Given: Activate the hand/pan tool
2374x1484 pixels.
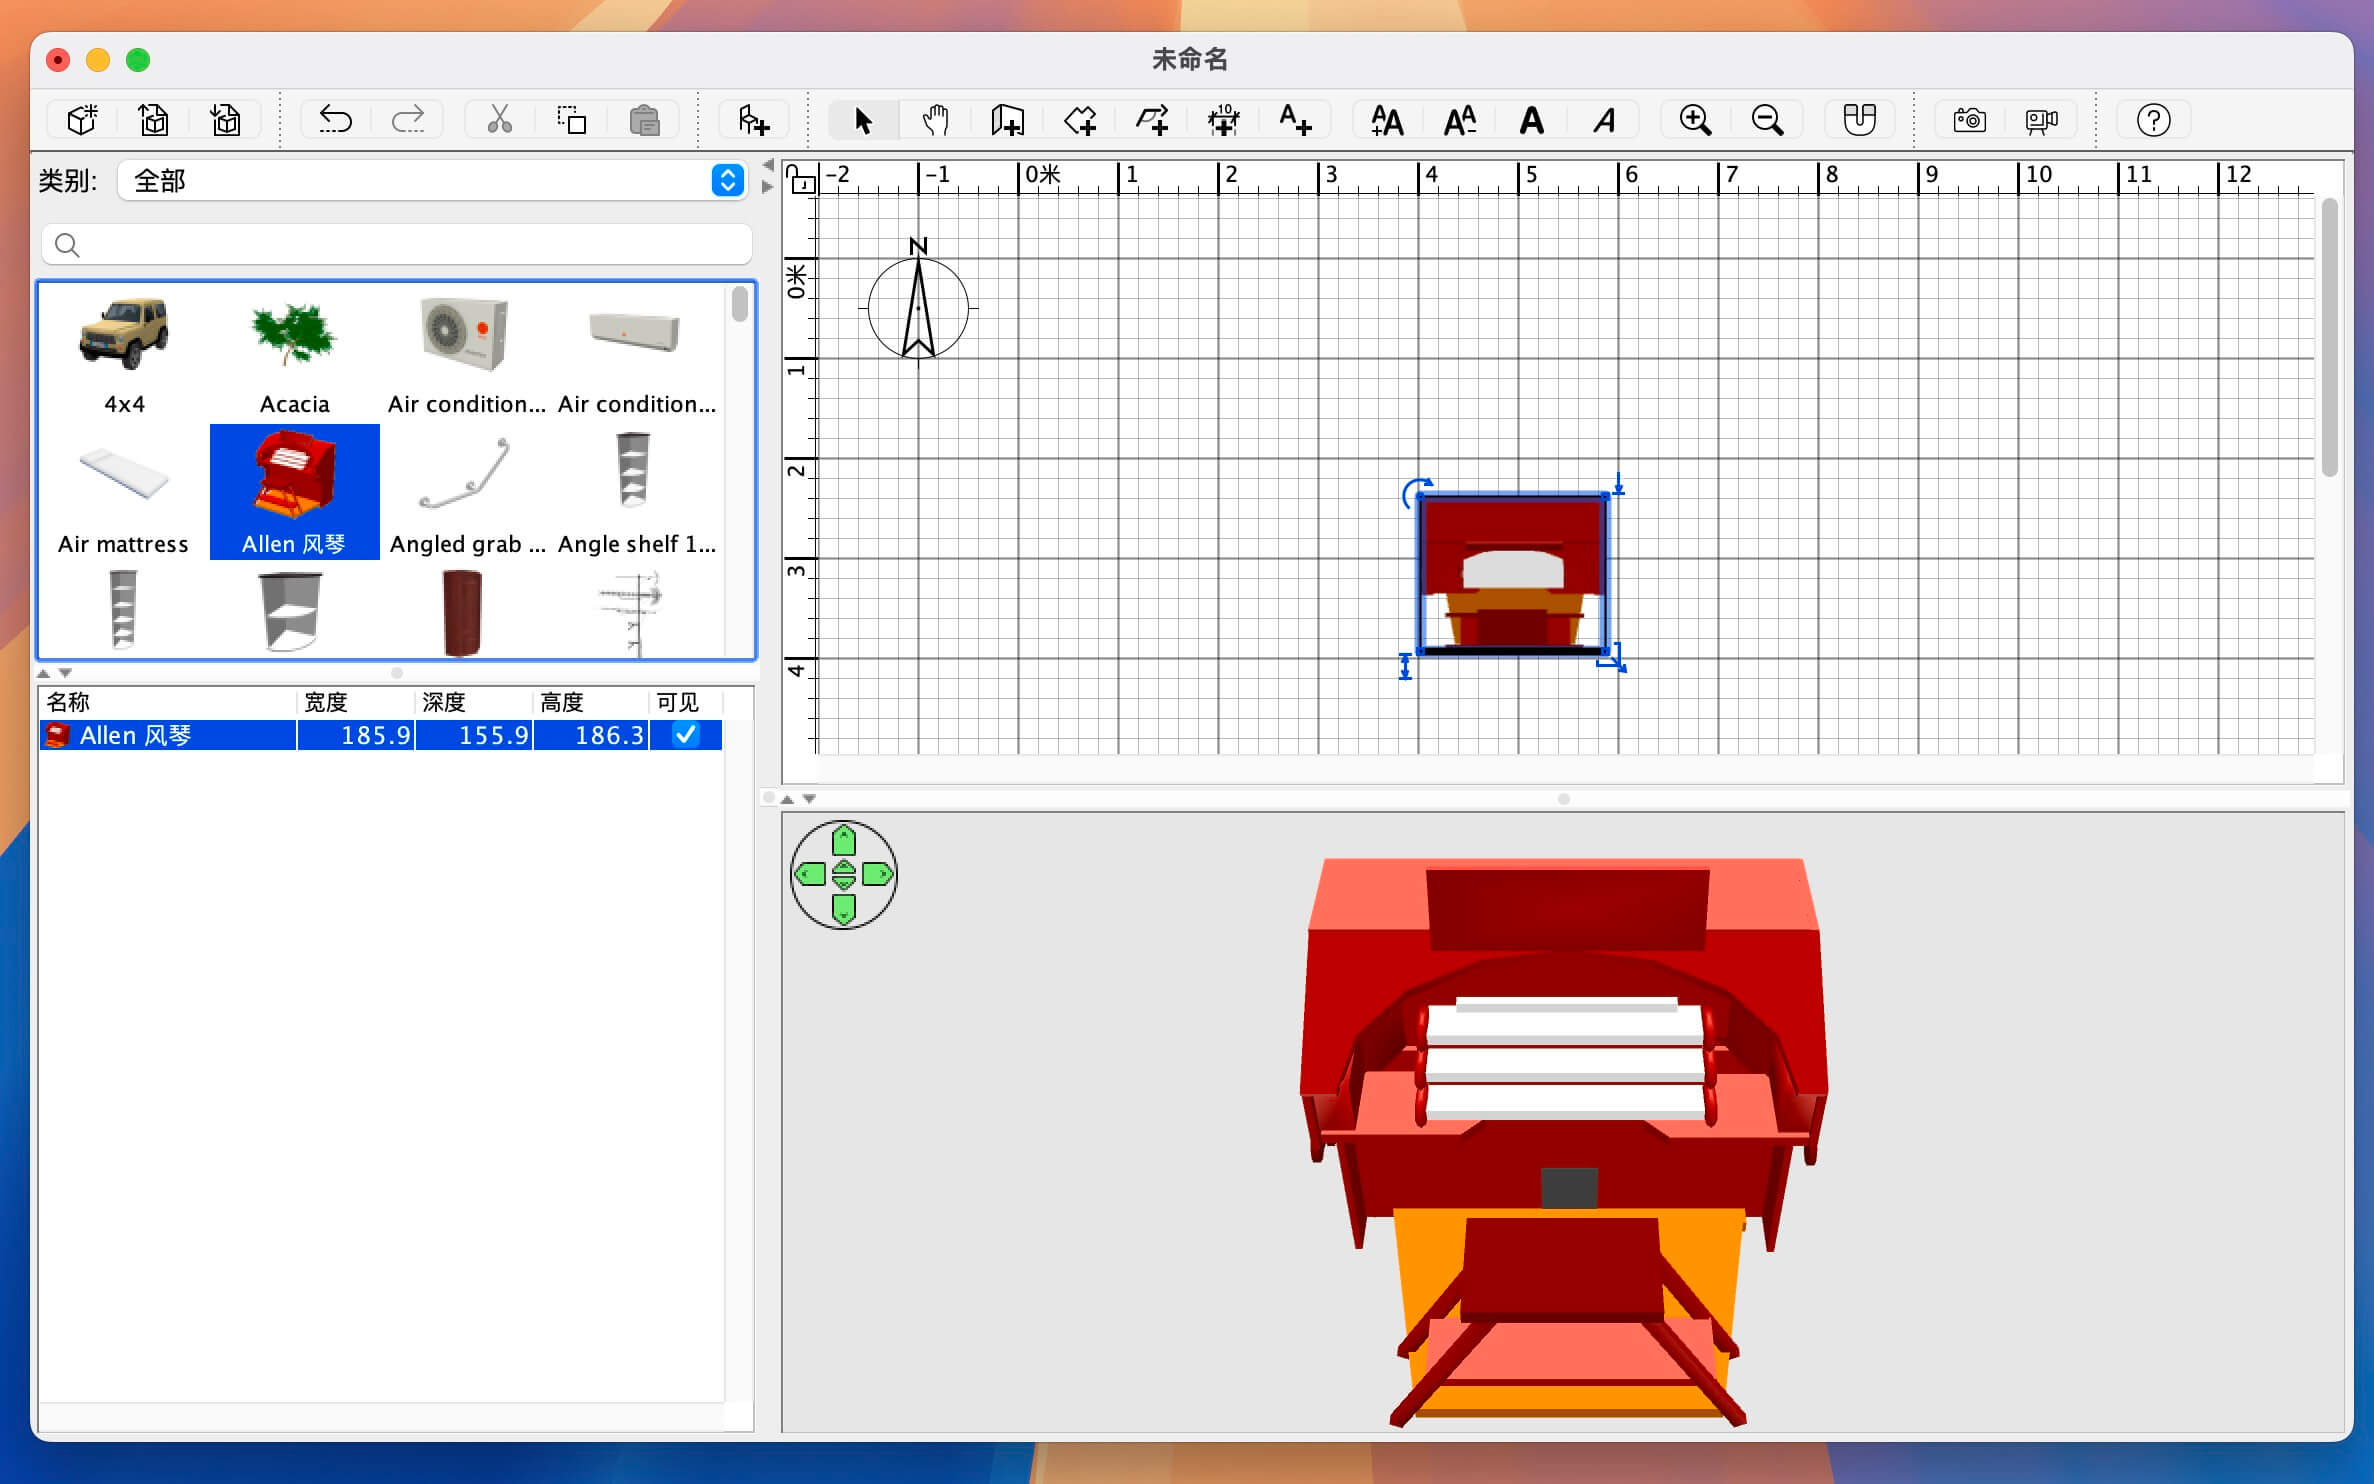Looking at the screenshot, I should [935, 120].
